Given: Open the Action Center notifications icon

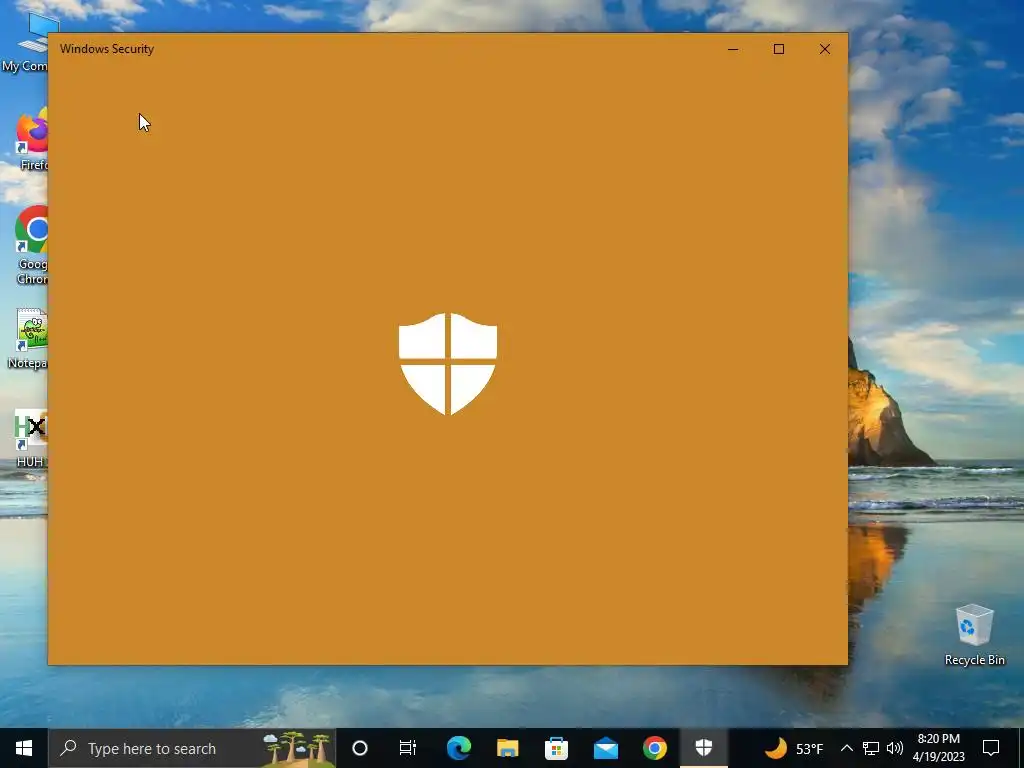Looking at the screenshot, I should [991, 748].
